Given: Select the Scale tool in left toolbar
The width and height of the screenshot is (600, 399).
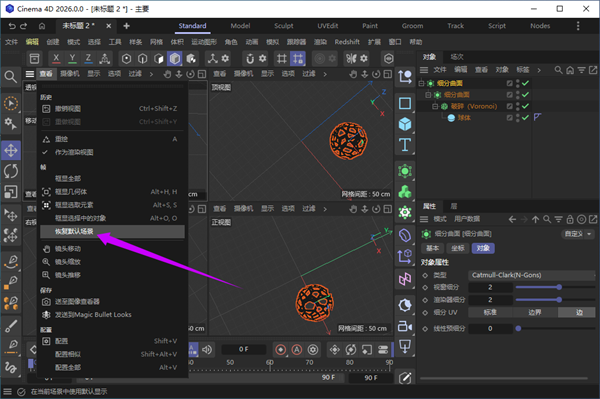Looking at the screenshot, I should tap(11, 192).
